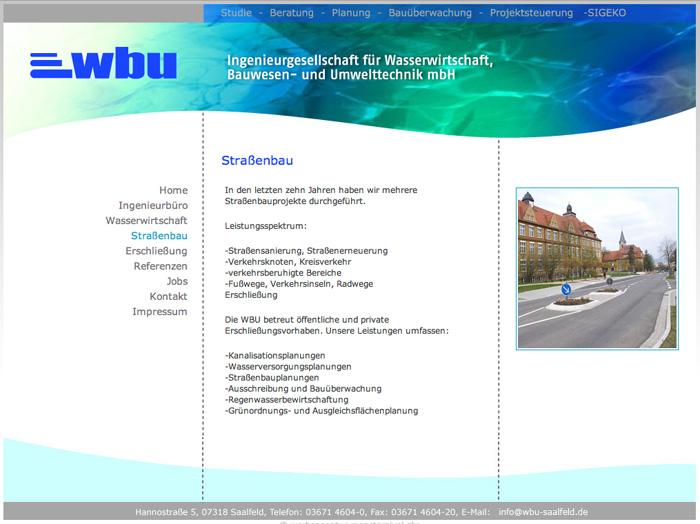Click Bauüberwachung in the top banner

coord(429,13)
